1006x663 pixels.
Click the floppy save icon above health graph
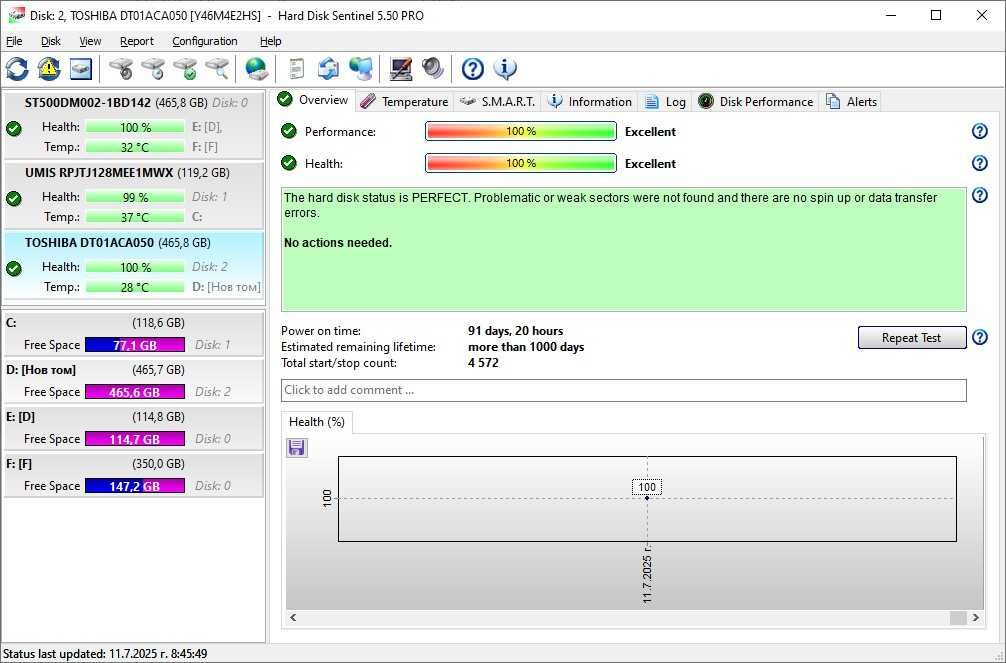pos(296,447)
